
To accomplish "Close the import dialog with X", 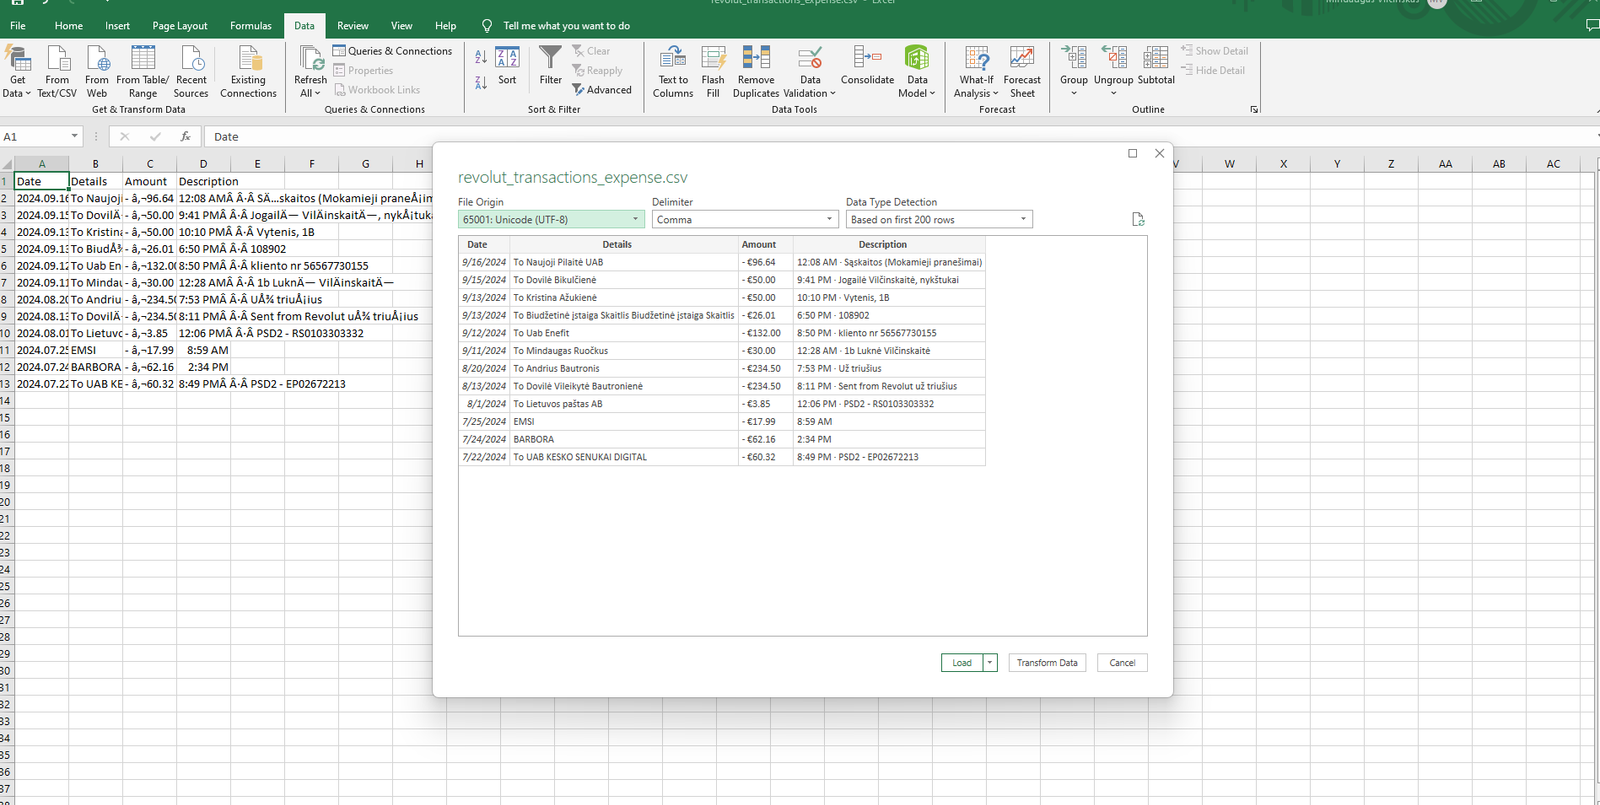I will point(1160,153).
